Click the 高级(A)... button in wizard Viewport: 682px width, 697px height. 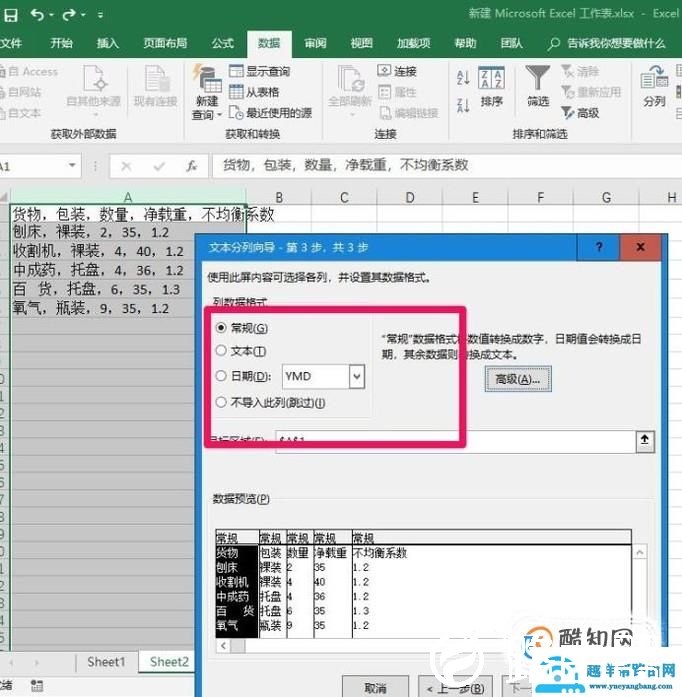click(x=518, y=379)
